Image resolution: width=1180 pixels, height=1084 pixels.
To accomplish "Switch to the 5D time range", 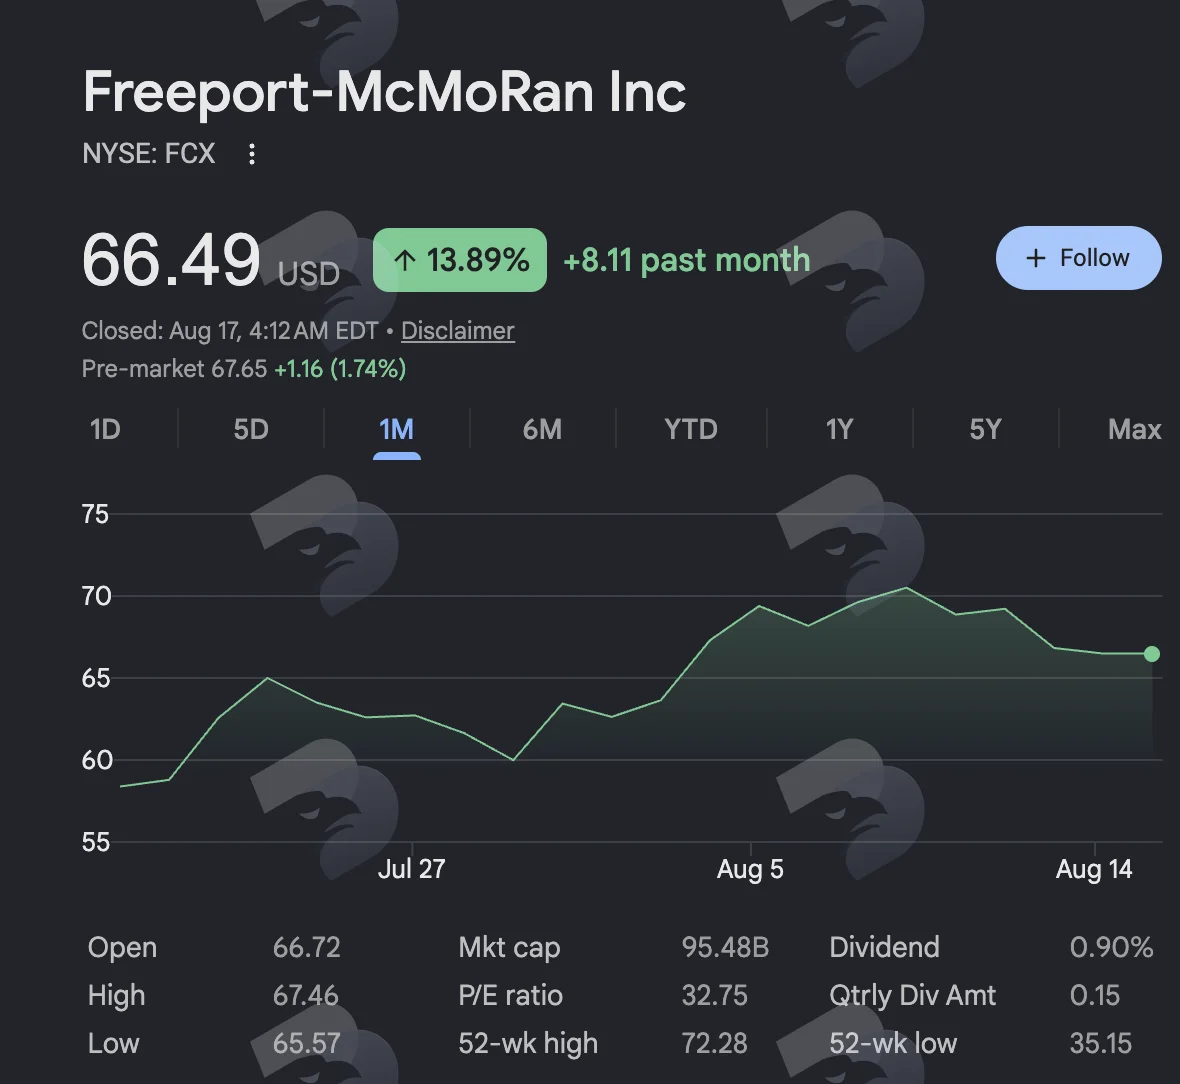I will tap(251, 429).
